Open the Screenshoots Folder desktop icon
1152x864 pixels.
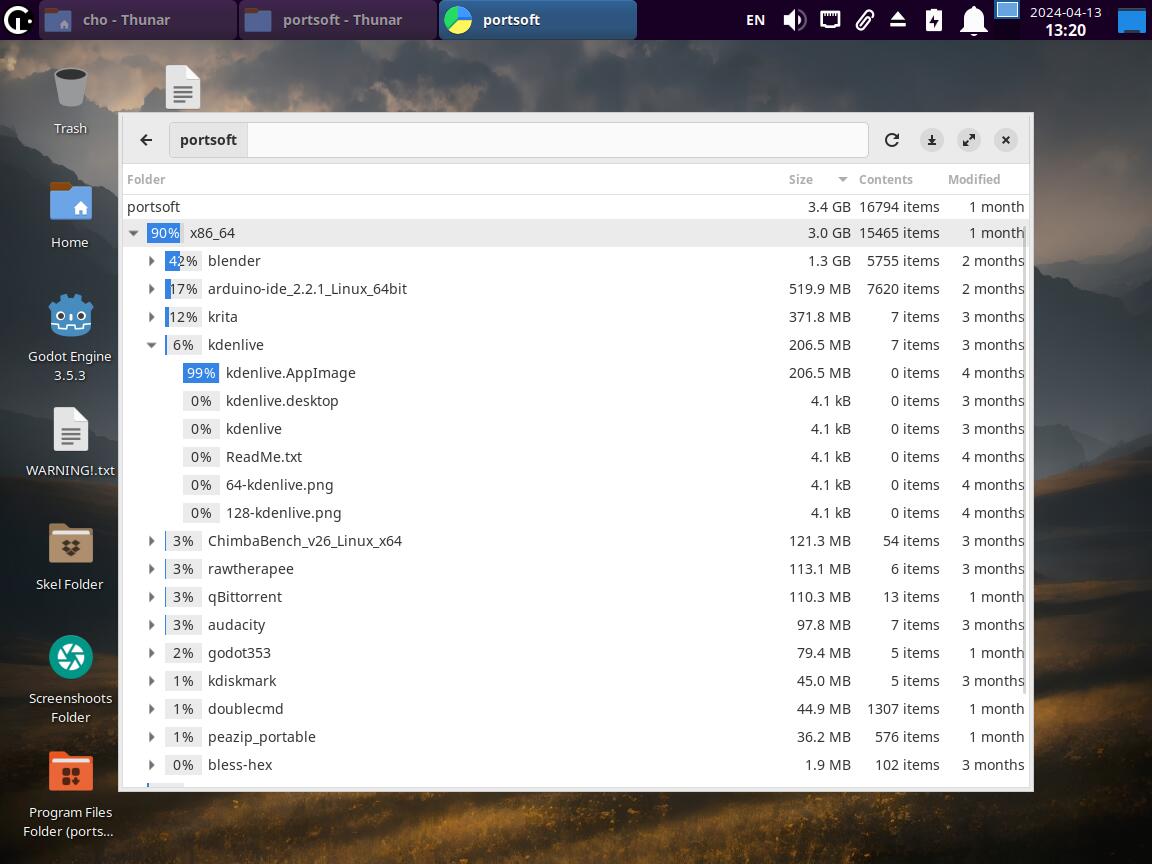[x=71, y=680]
